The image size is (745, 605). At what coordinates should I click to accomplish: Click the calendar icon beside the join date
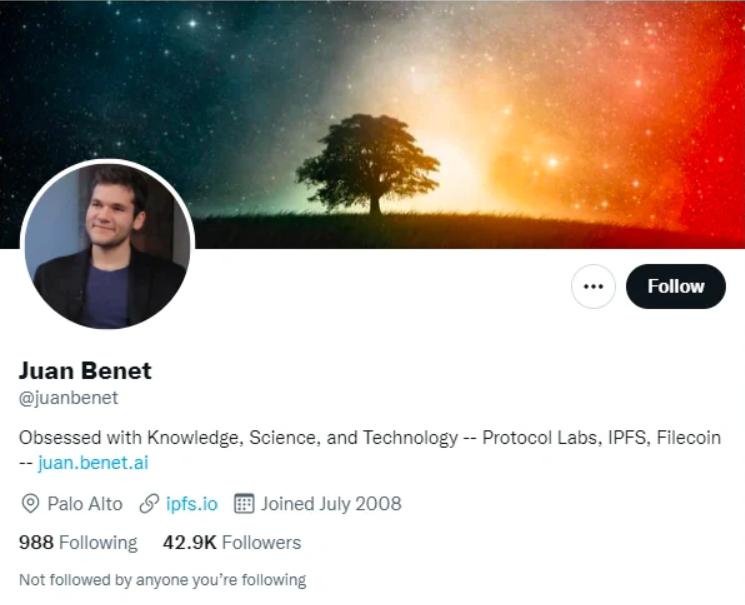[x=243, y=503]
